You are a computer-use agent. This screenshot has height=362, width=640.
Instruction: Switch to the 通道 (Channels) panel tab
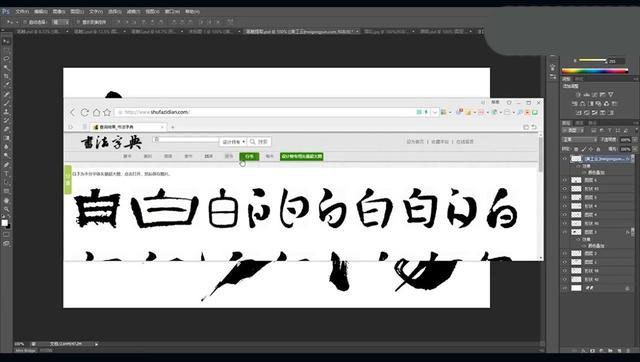point(579,123)
